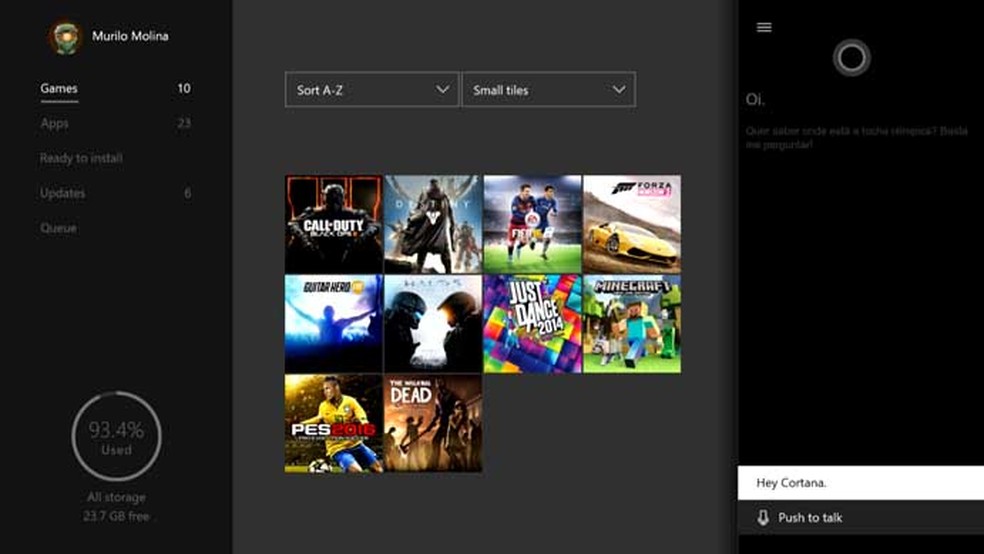This screenshot has width=984, height=554.
Task: Click the All storage label
Action: 116,497
